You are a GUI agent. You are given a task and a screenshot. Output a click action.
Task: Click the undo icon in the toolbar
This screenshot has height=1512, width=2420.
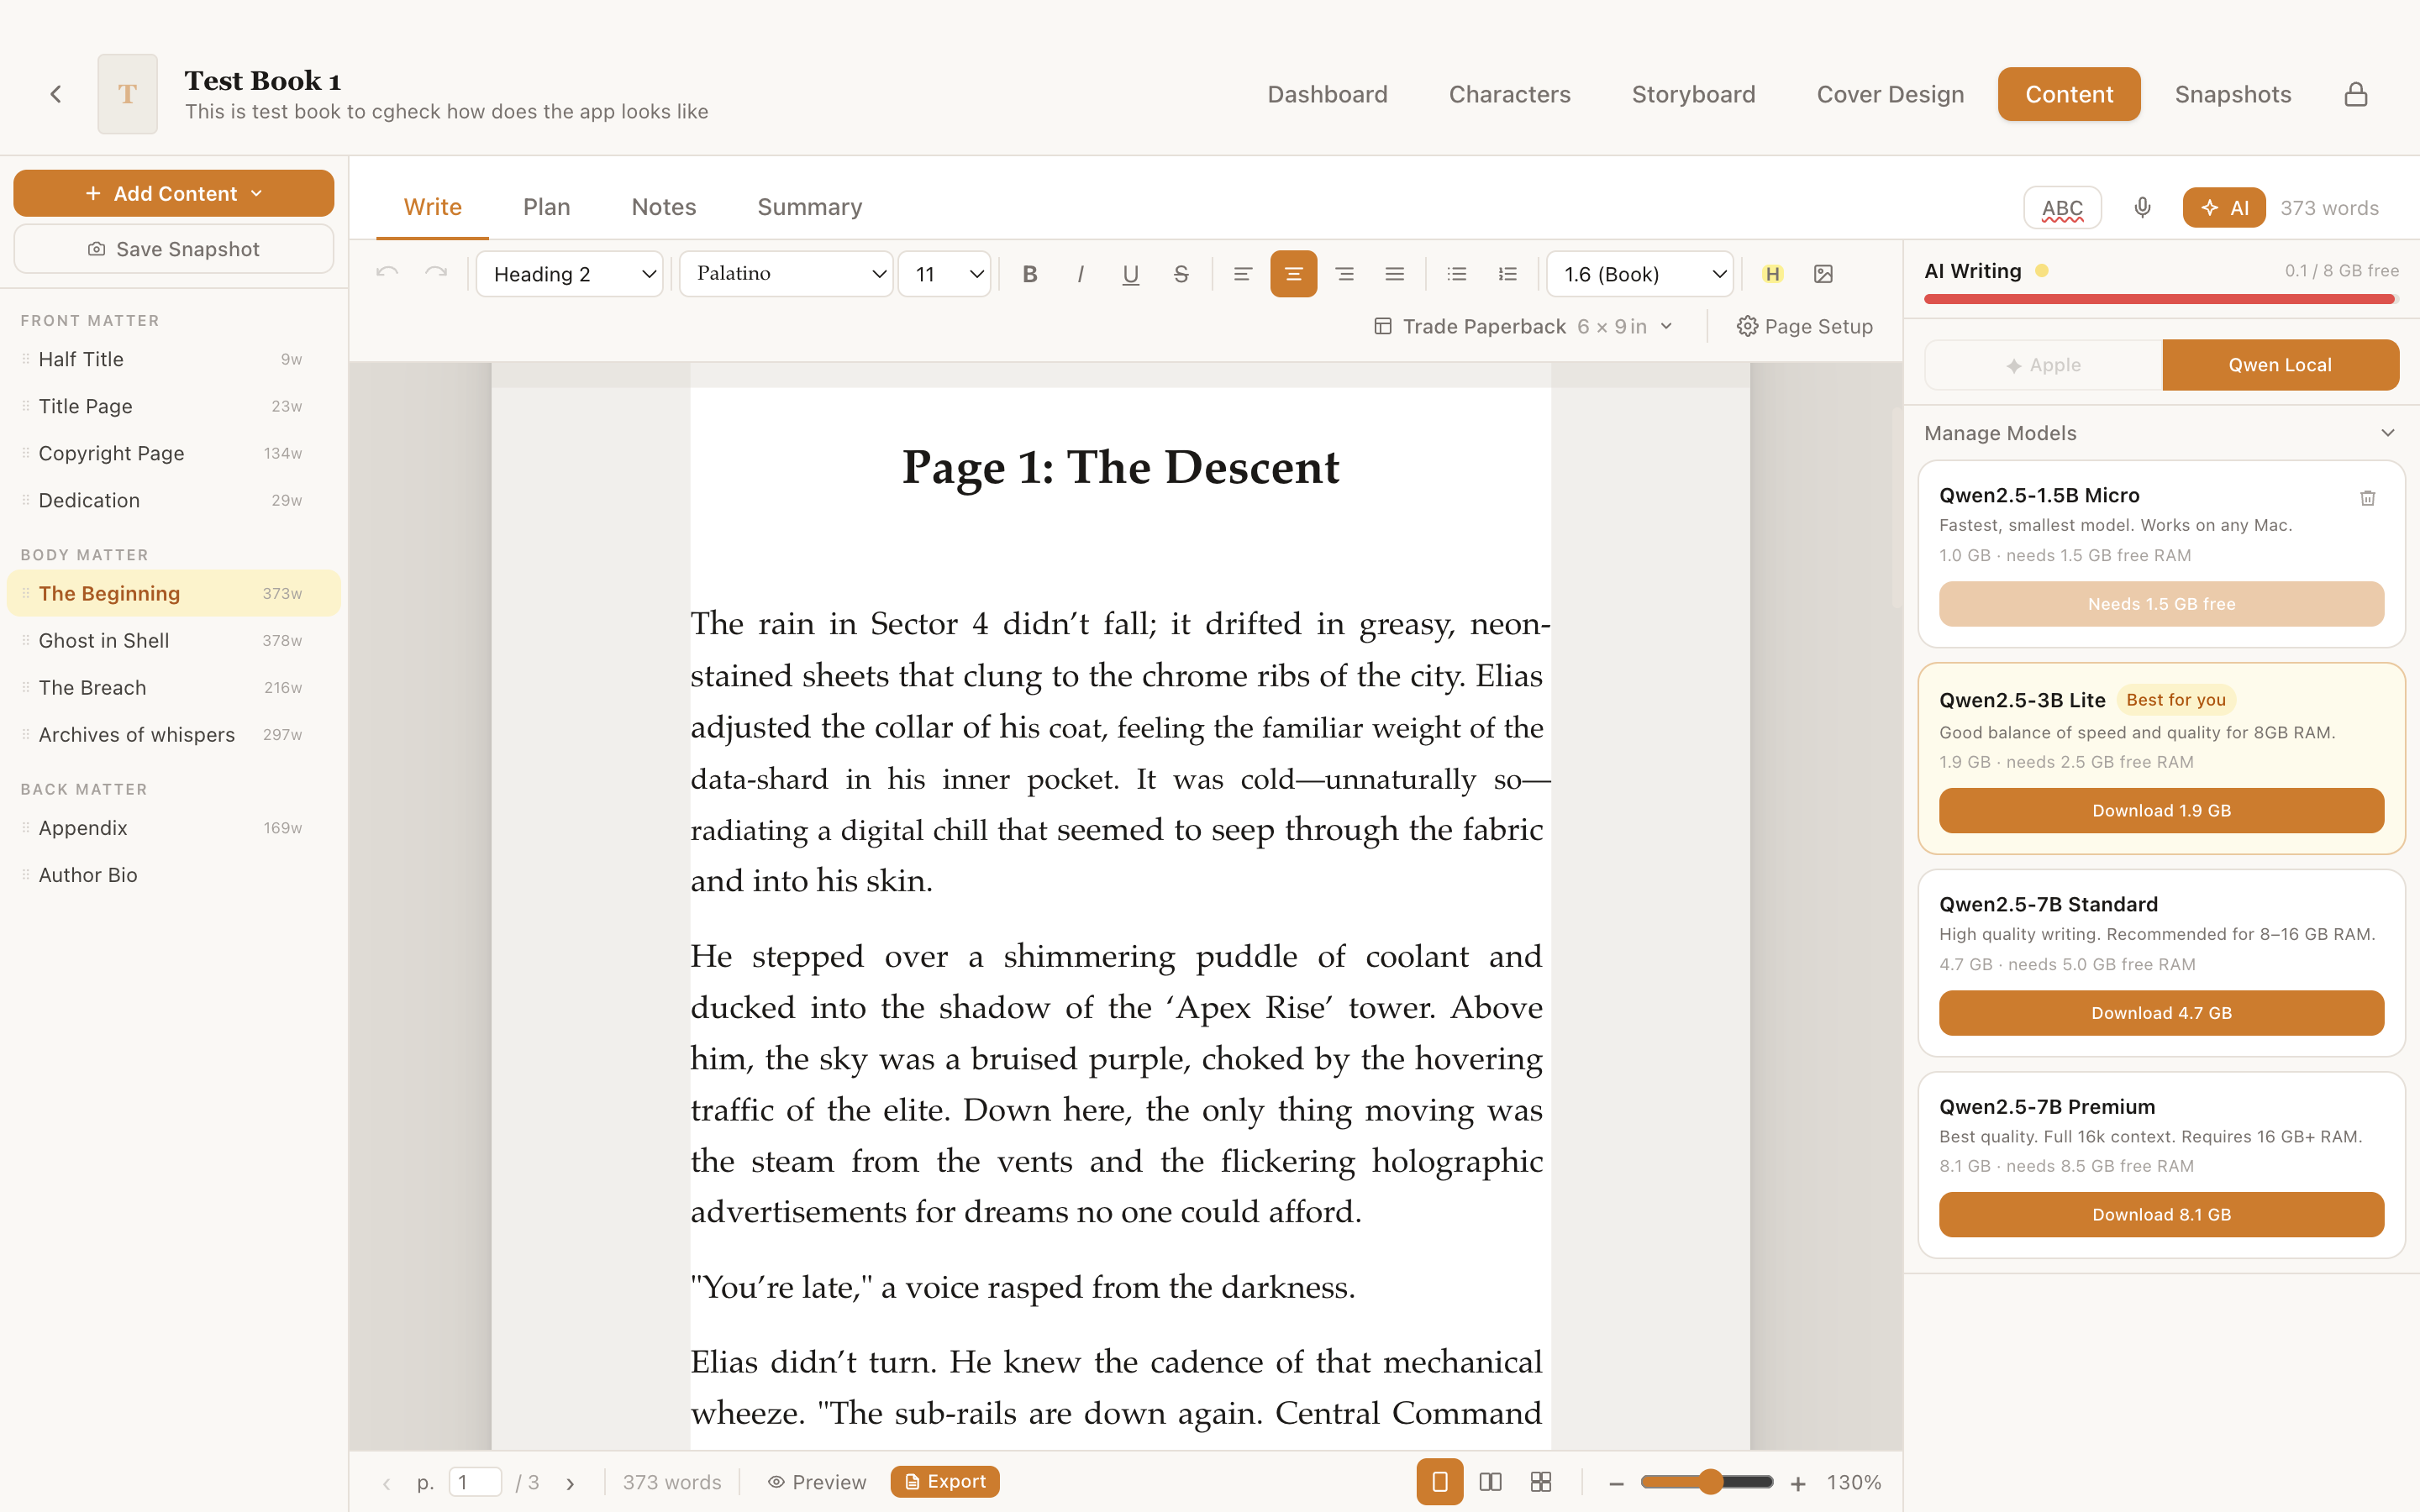pos(388,273)
